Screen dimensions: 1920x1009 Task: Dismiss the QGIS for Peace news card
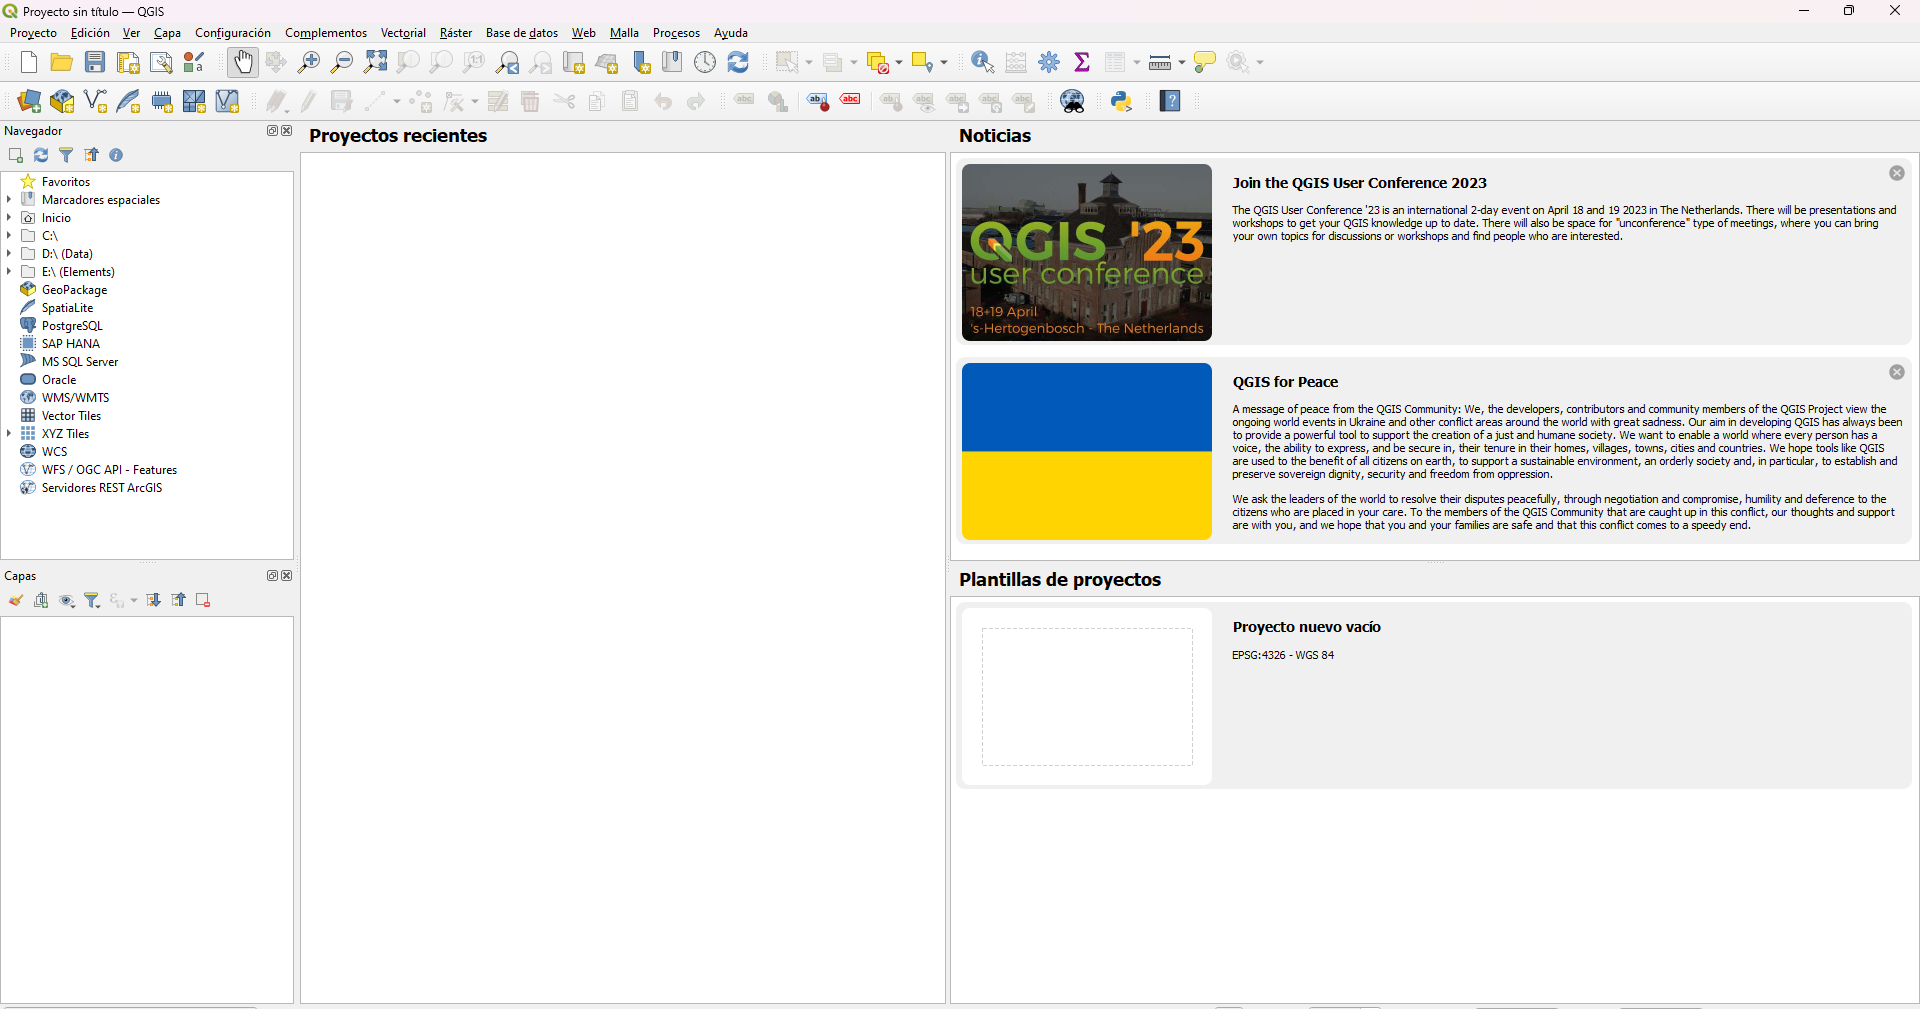click(1897, 372)
